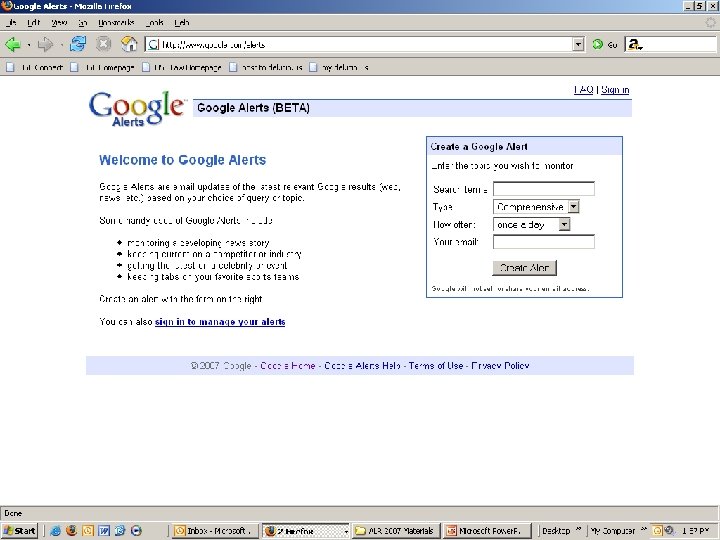Open the Tools menu

point(155,22)
